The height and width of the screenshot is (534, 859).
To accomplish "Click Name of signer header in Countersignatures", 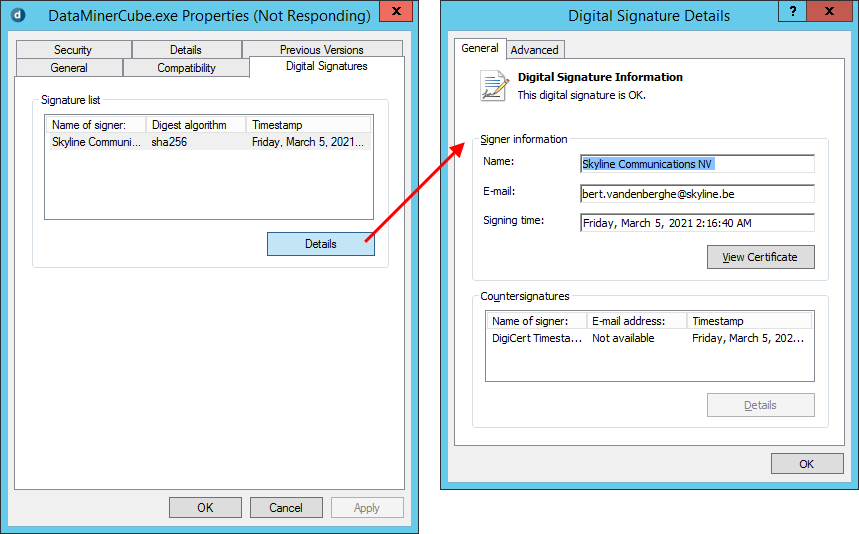I will tap(536, 321).
